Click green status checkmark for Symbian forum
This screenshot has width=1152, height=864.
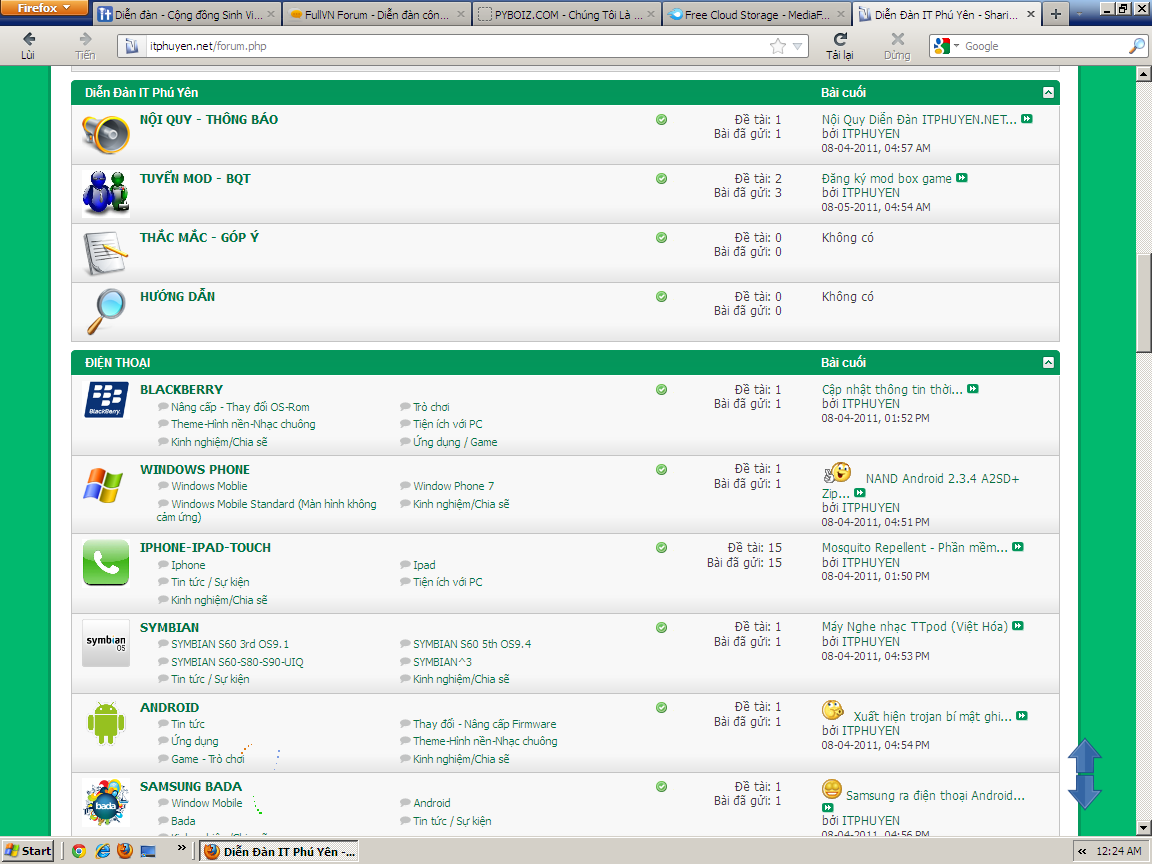[661, 627]
